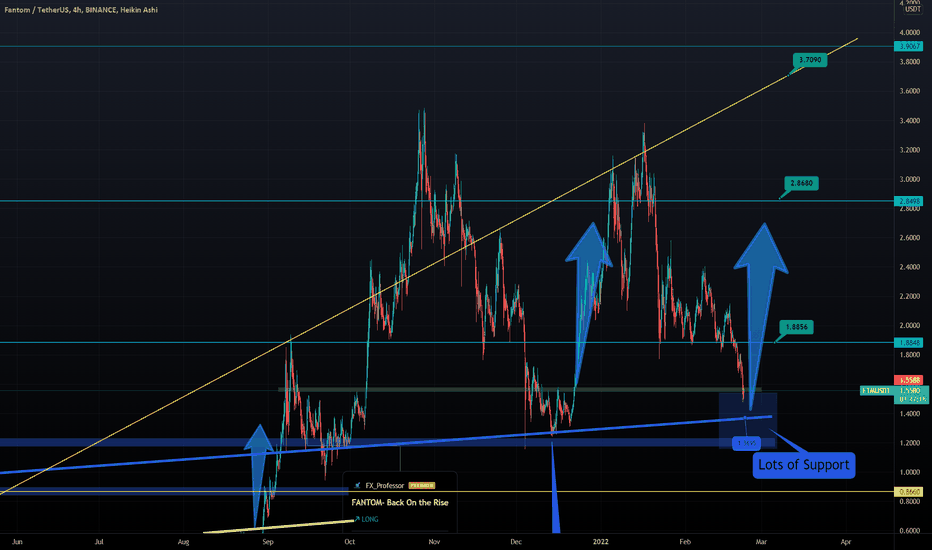This screenshot has height=550, width=932.
Task: Click the 3.0000 price axis label
Action: (x=909, y=179)
